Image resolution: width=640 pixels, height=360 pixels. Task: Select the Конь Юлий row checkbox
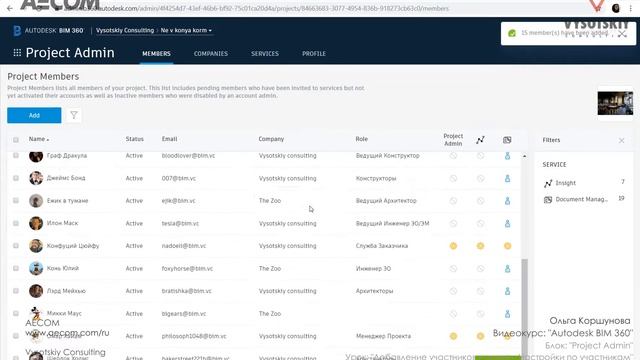click(x=16, y=269)
